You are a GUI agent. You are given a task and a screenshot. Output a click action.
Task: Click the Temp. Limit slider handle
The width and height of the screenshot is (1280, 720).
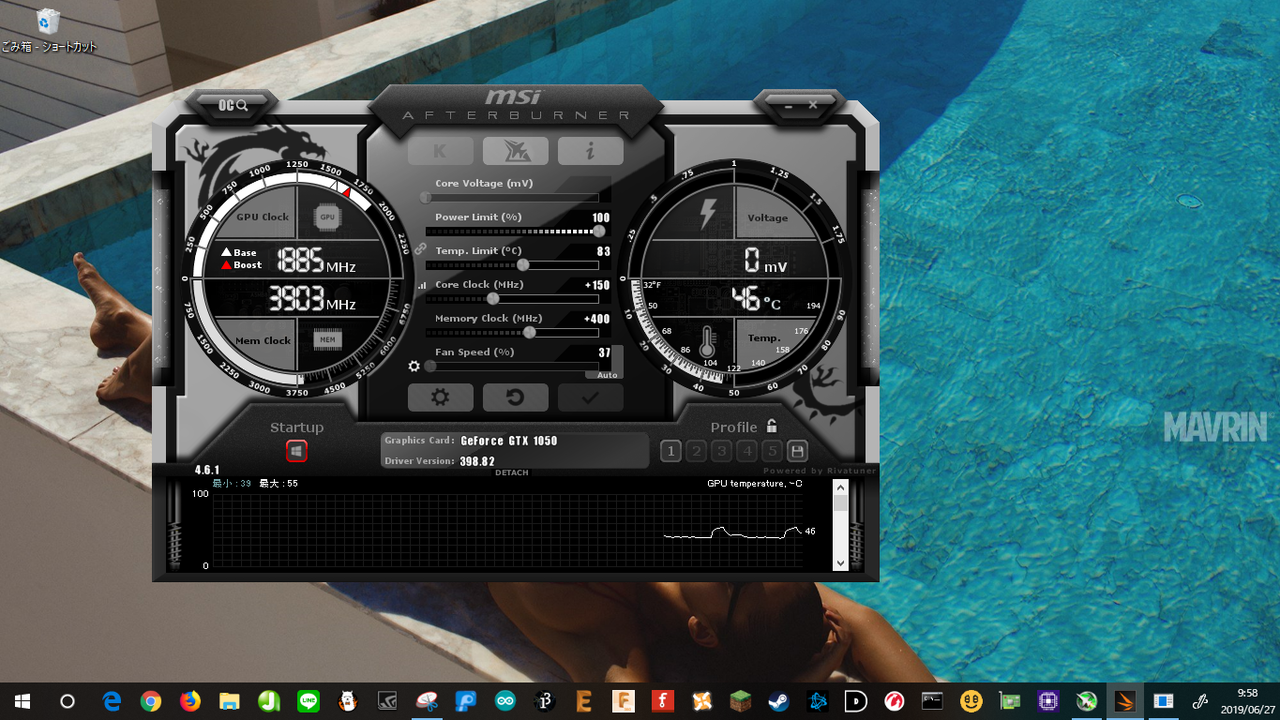(523, 265)
